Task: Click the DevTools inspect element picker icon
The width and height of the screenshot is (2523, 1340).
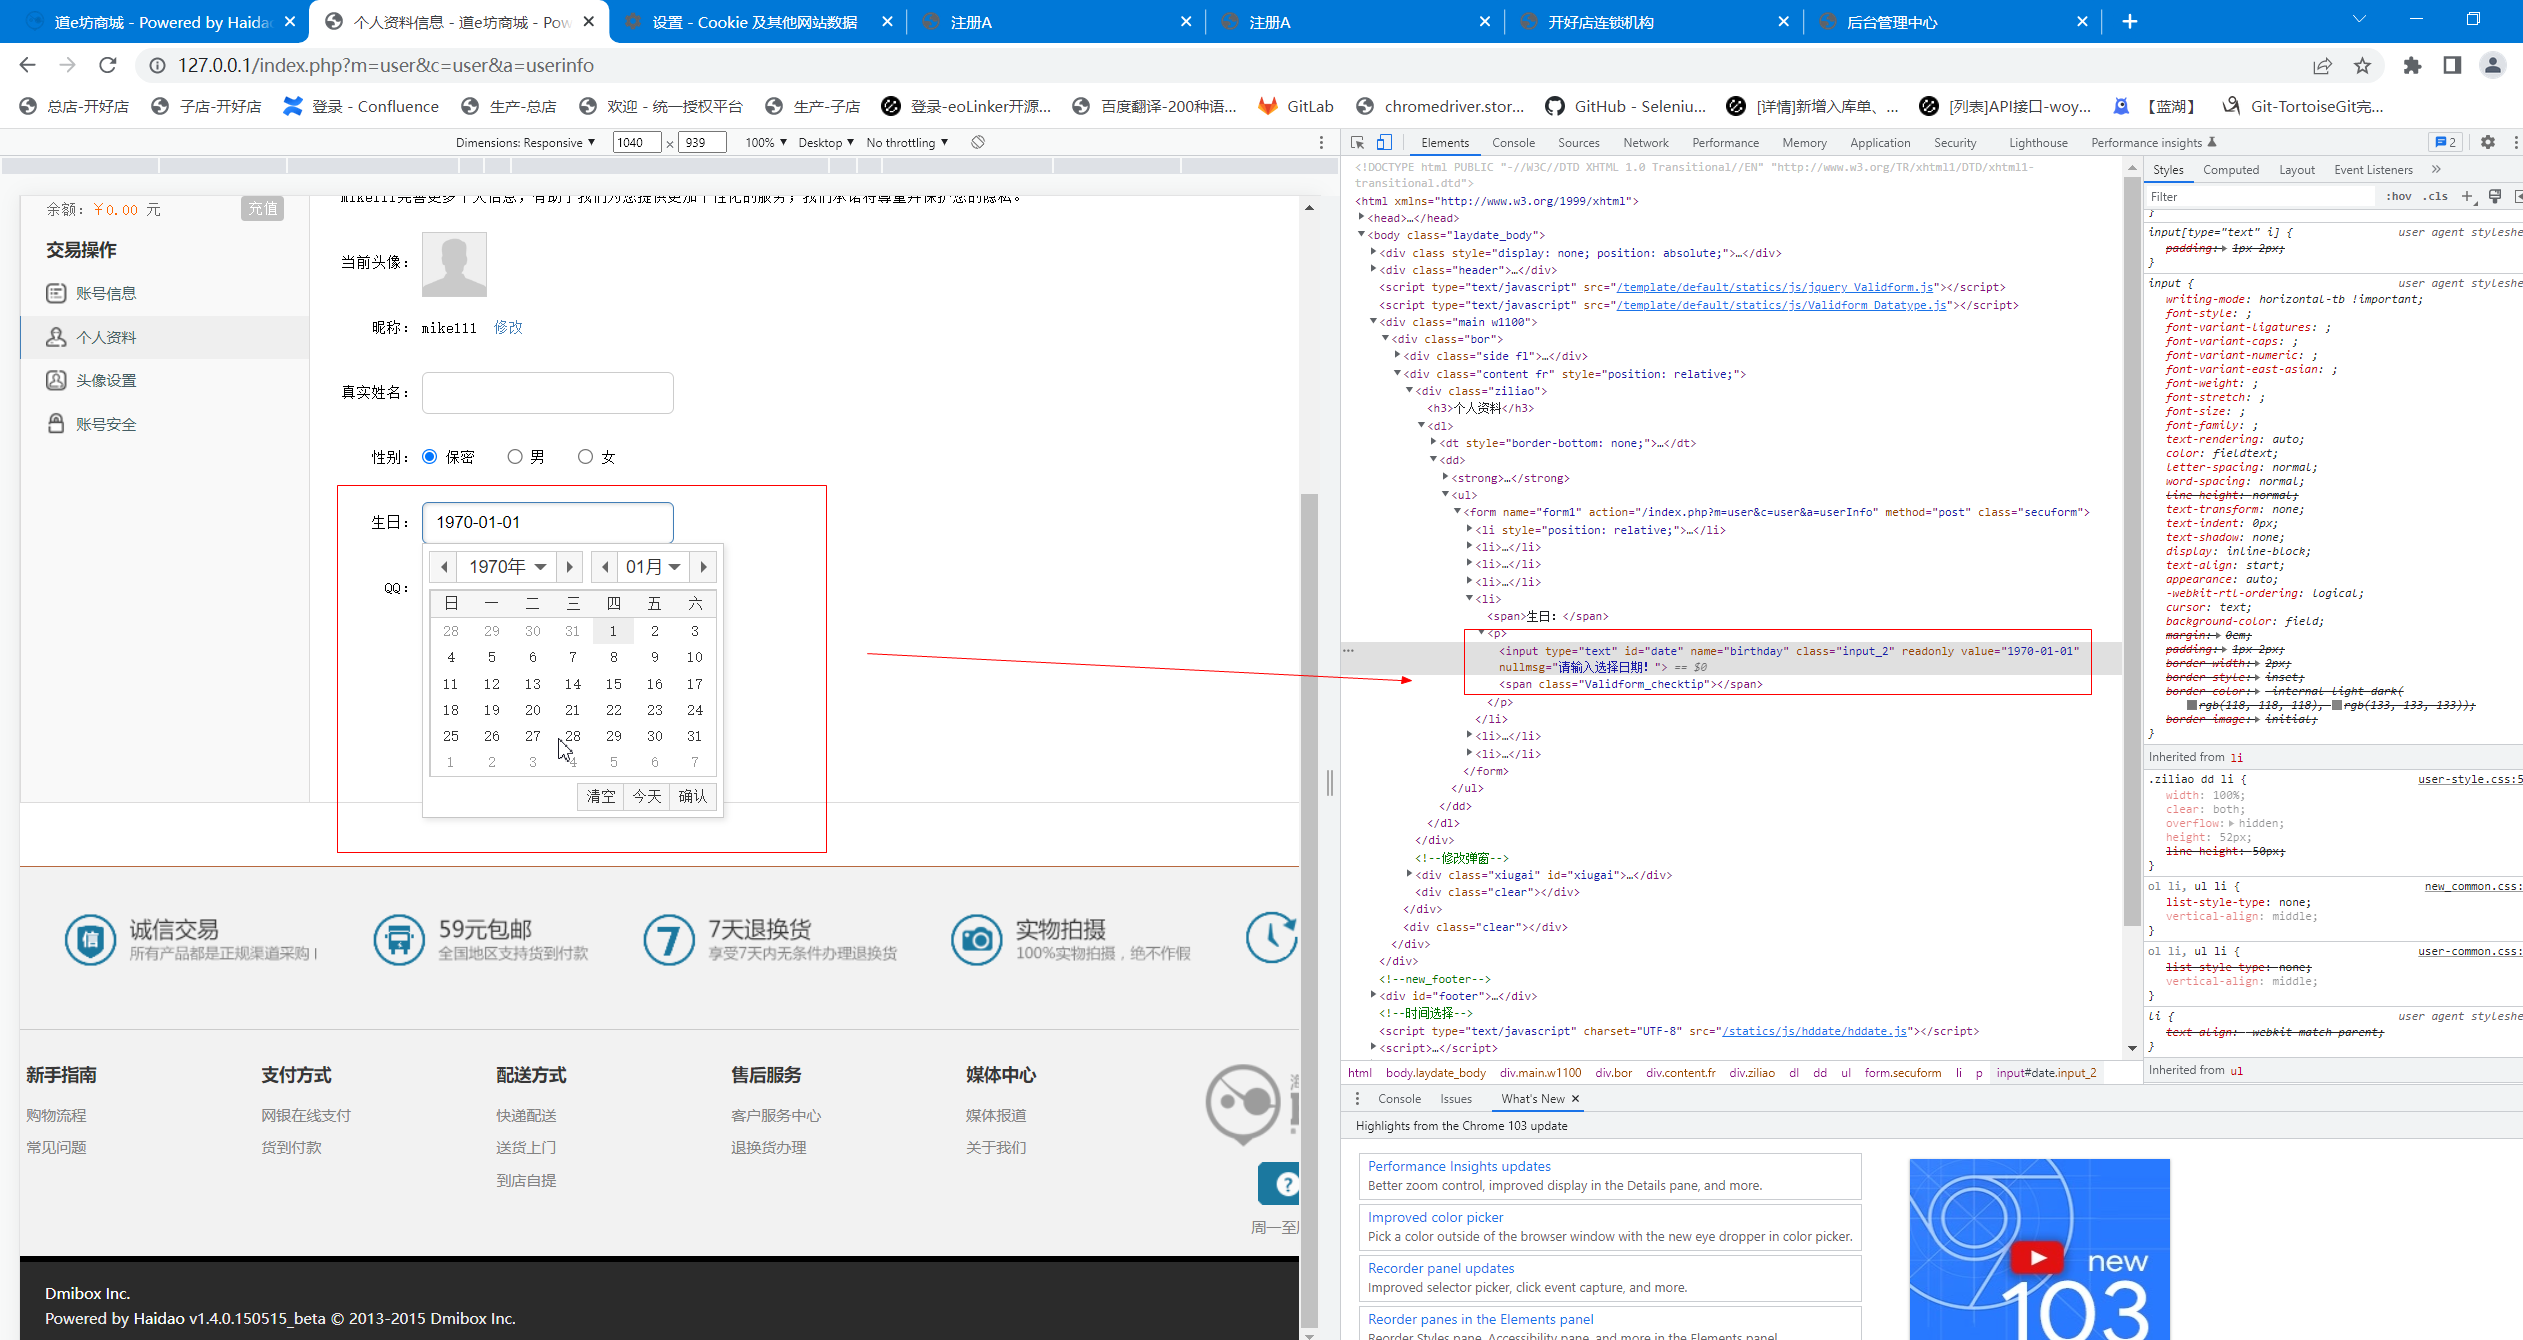Action: click(x=1357, y=143)
